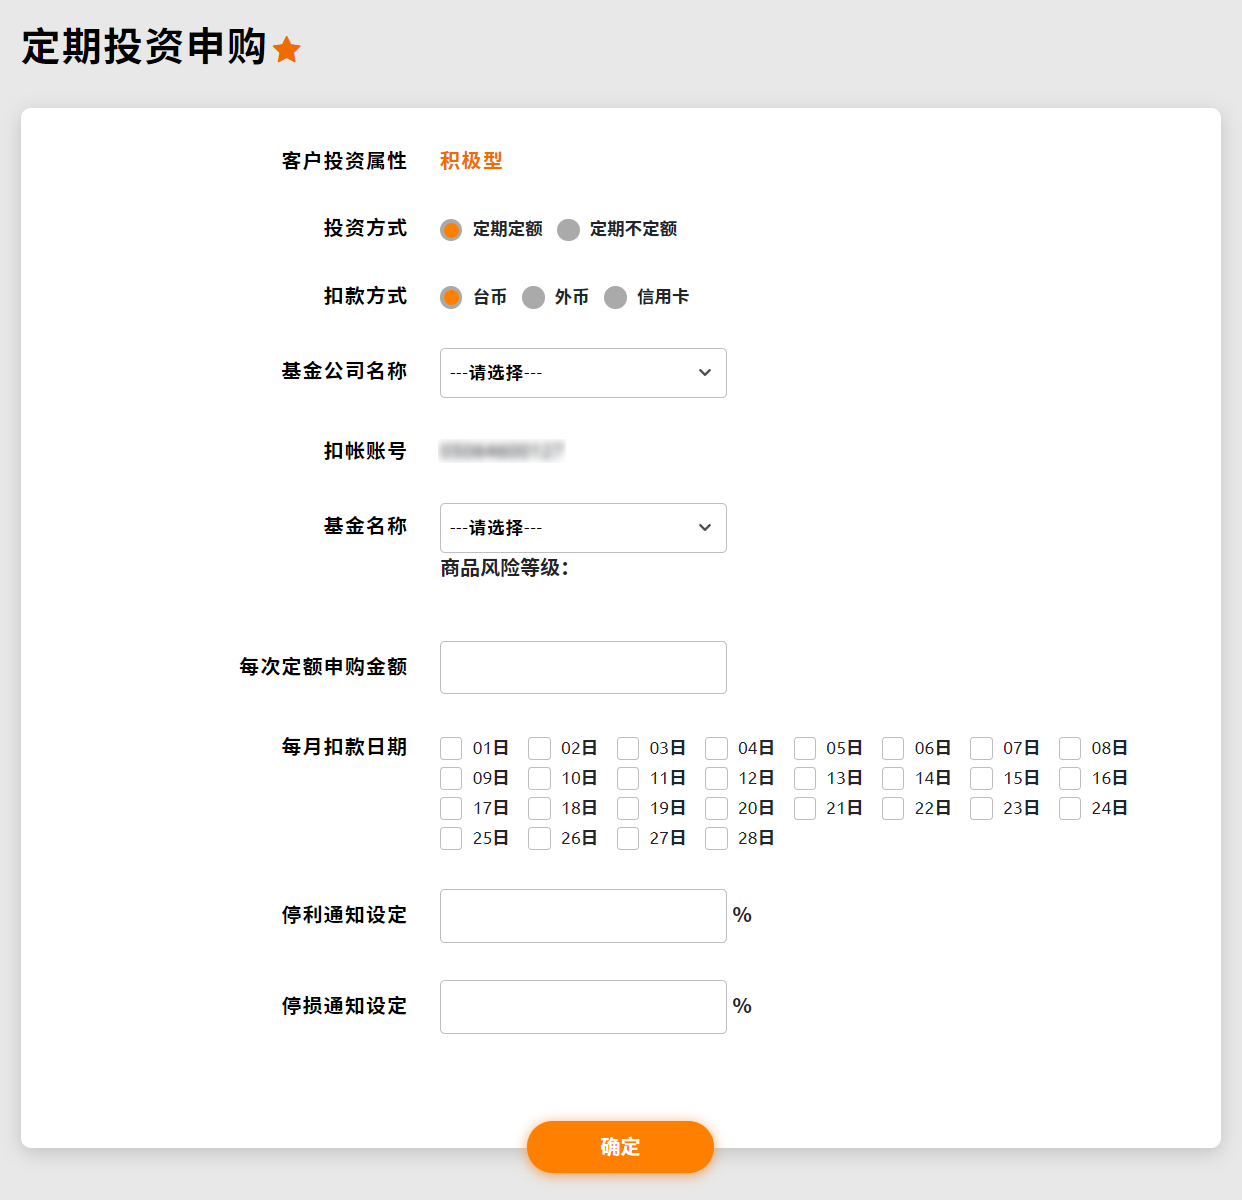Click the 积极型 investment attribute text
The width and height of the screenshot is (1242, 1200).
click(x=471, y=161)
